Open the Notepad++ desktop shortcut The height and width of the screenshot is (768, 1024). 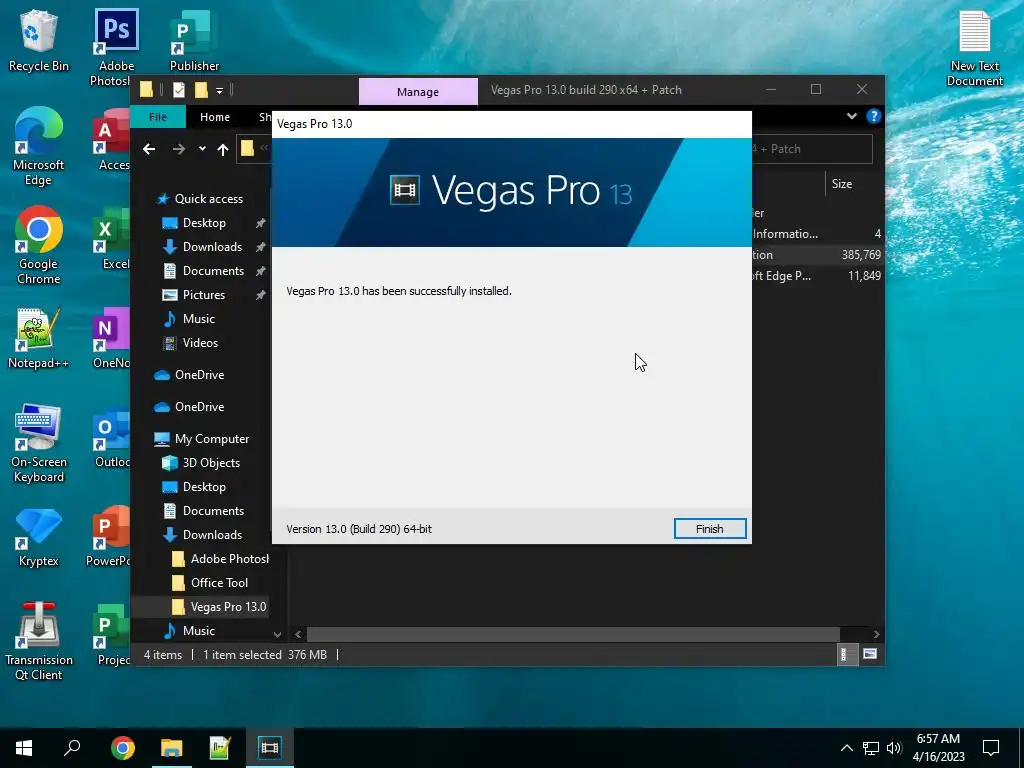click(x=39, y=338)
